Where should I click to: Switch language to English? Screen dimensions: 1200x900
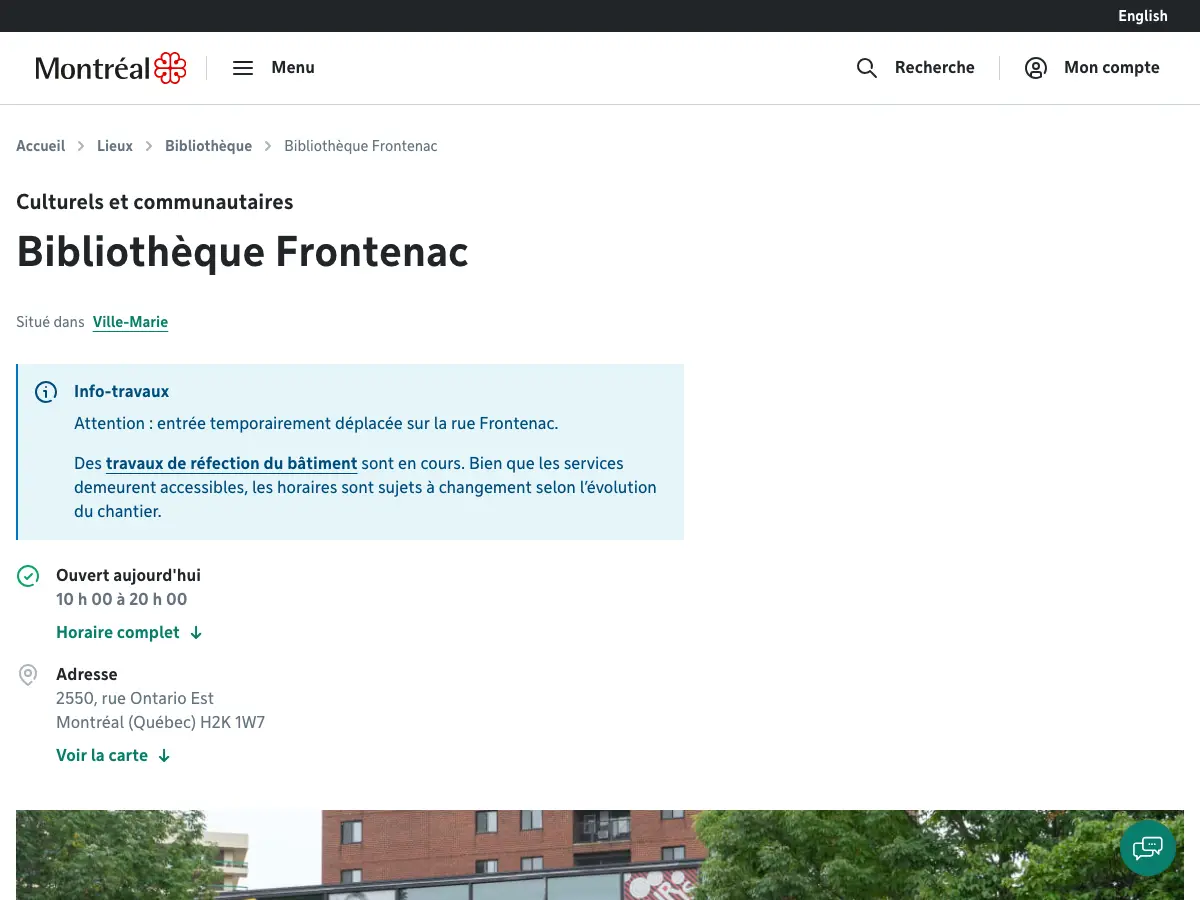(x=1143, y=16)
